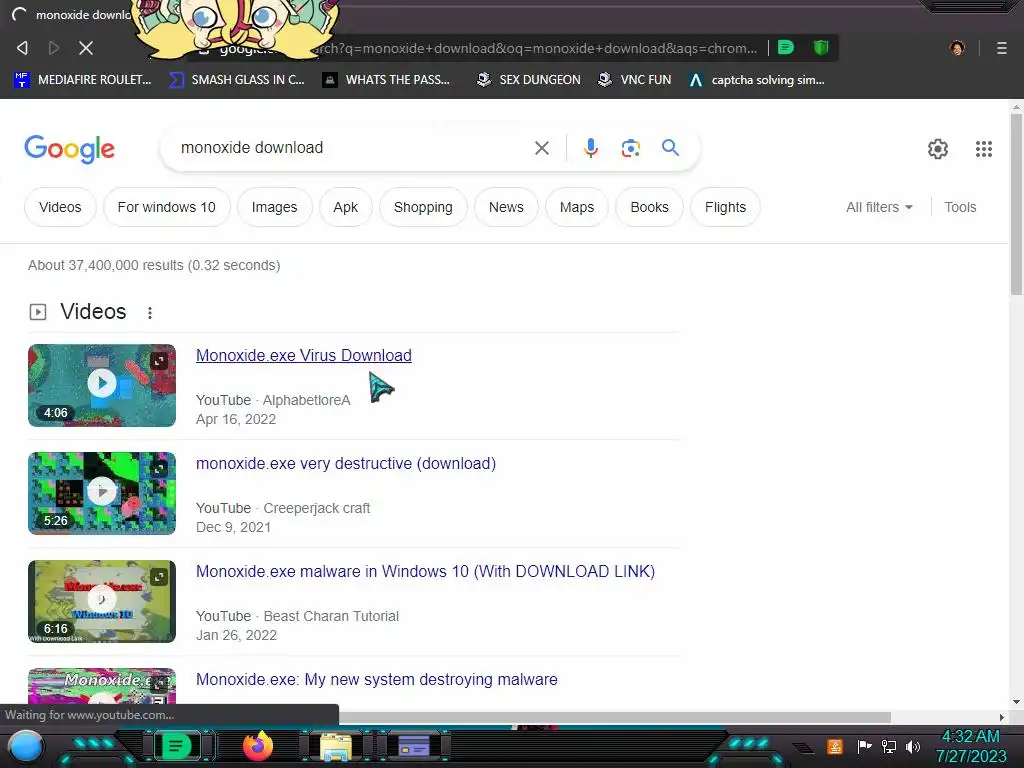
Task: Open the SMASH GLASS IN C... bookmark
Action: [237, 80]
